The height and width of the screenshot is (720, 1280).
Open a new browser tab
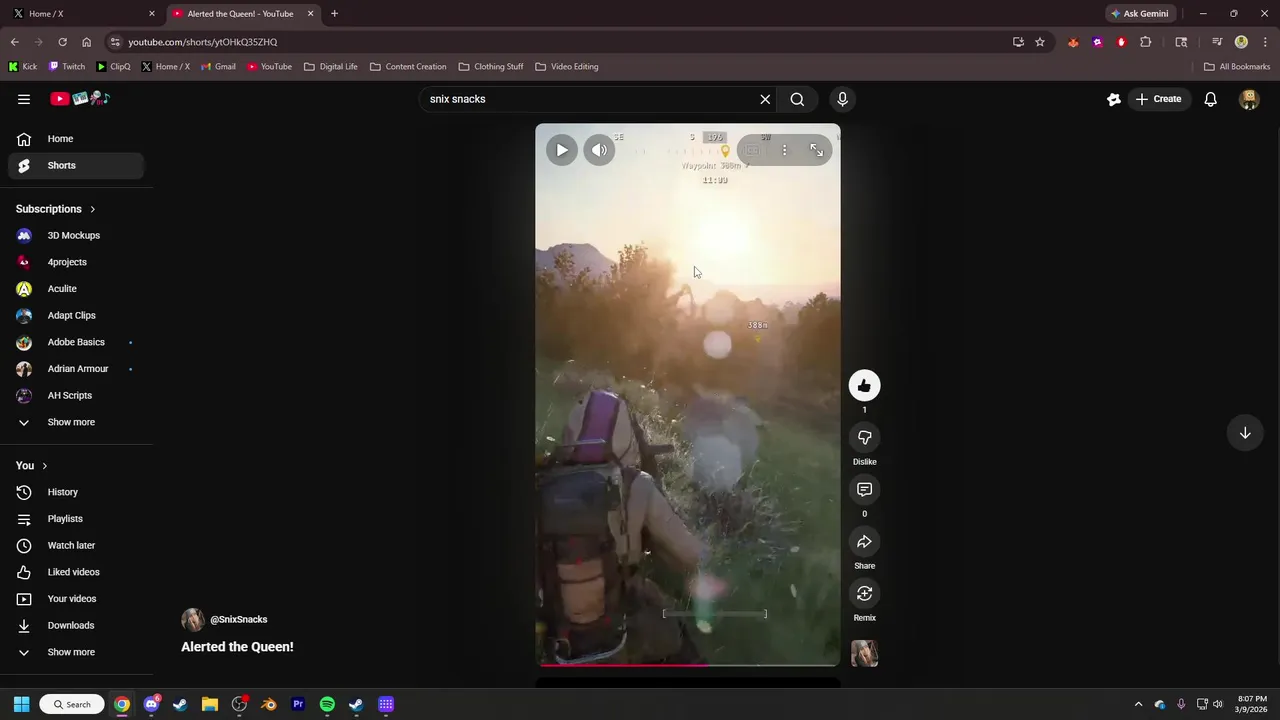click(x=334, y=14)
